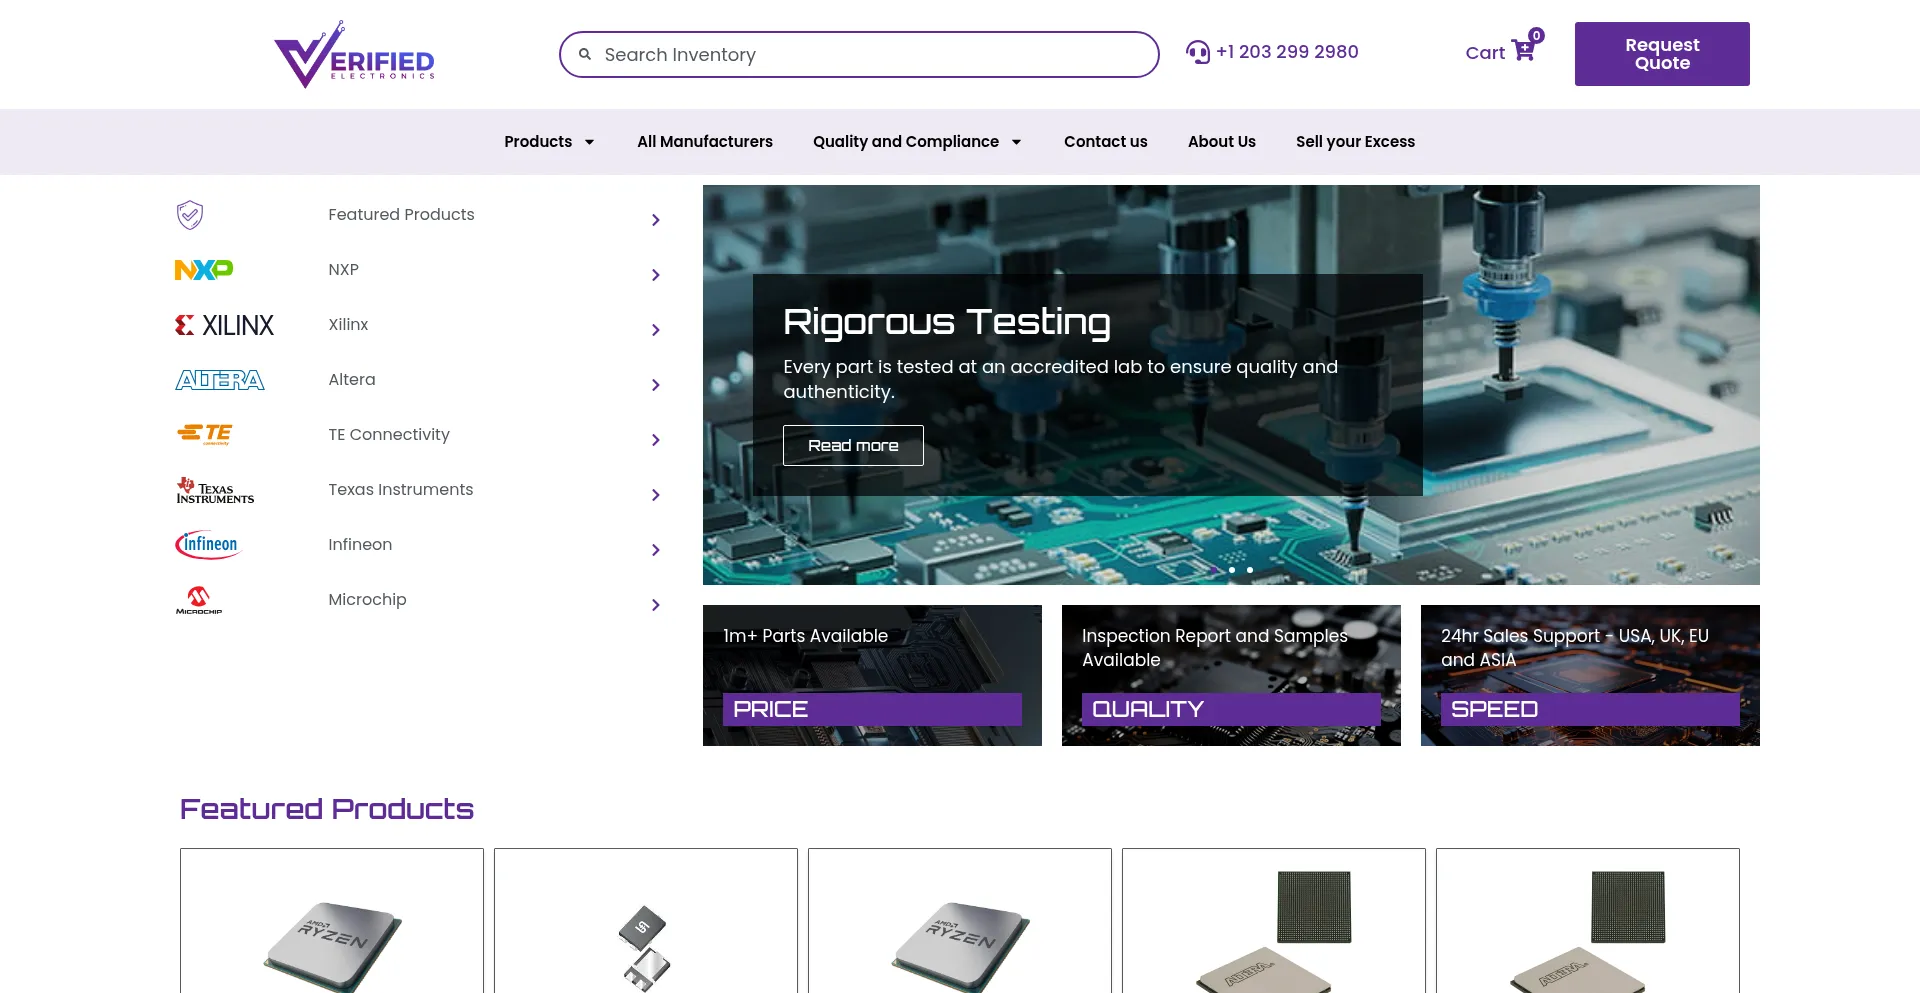
Task: Expand the NXP category arrow
Action: [656, 275]
